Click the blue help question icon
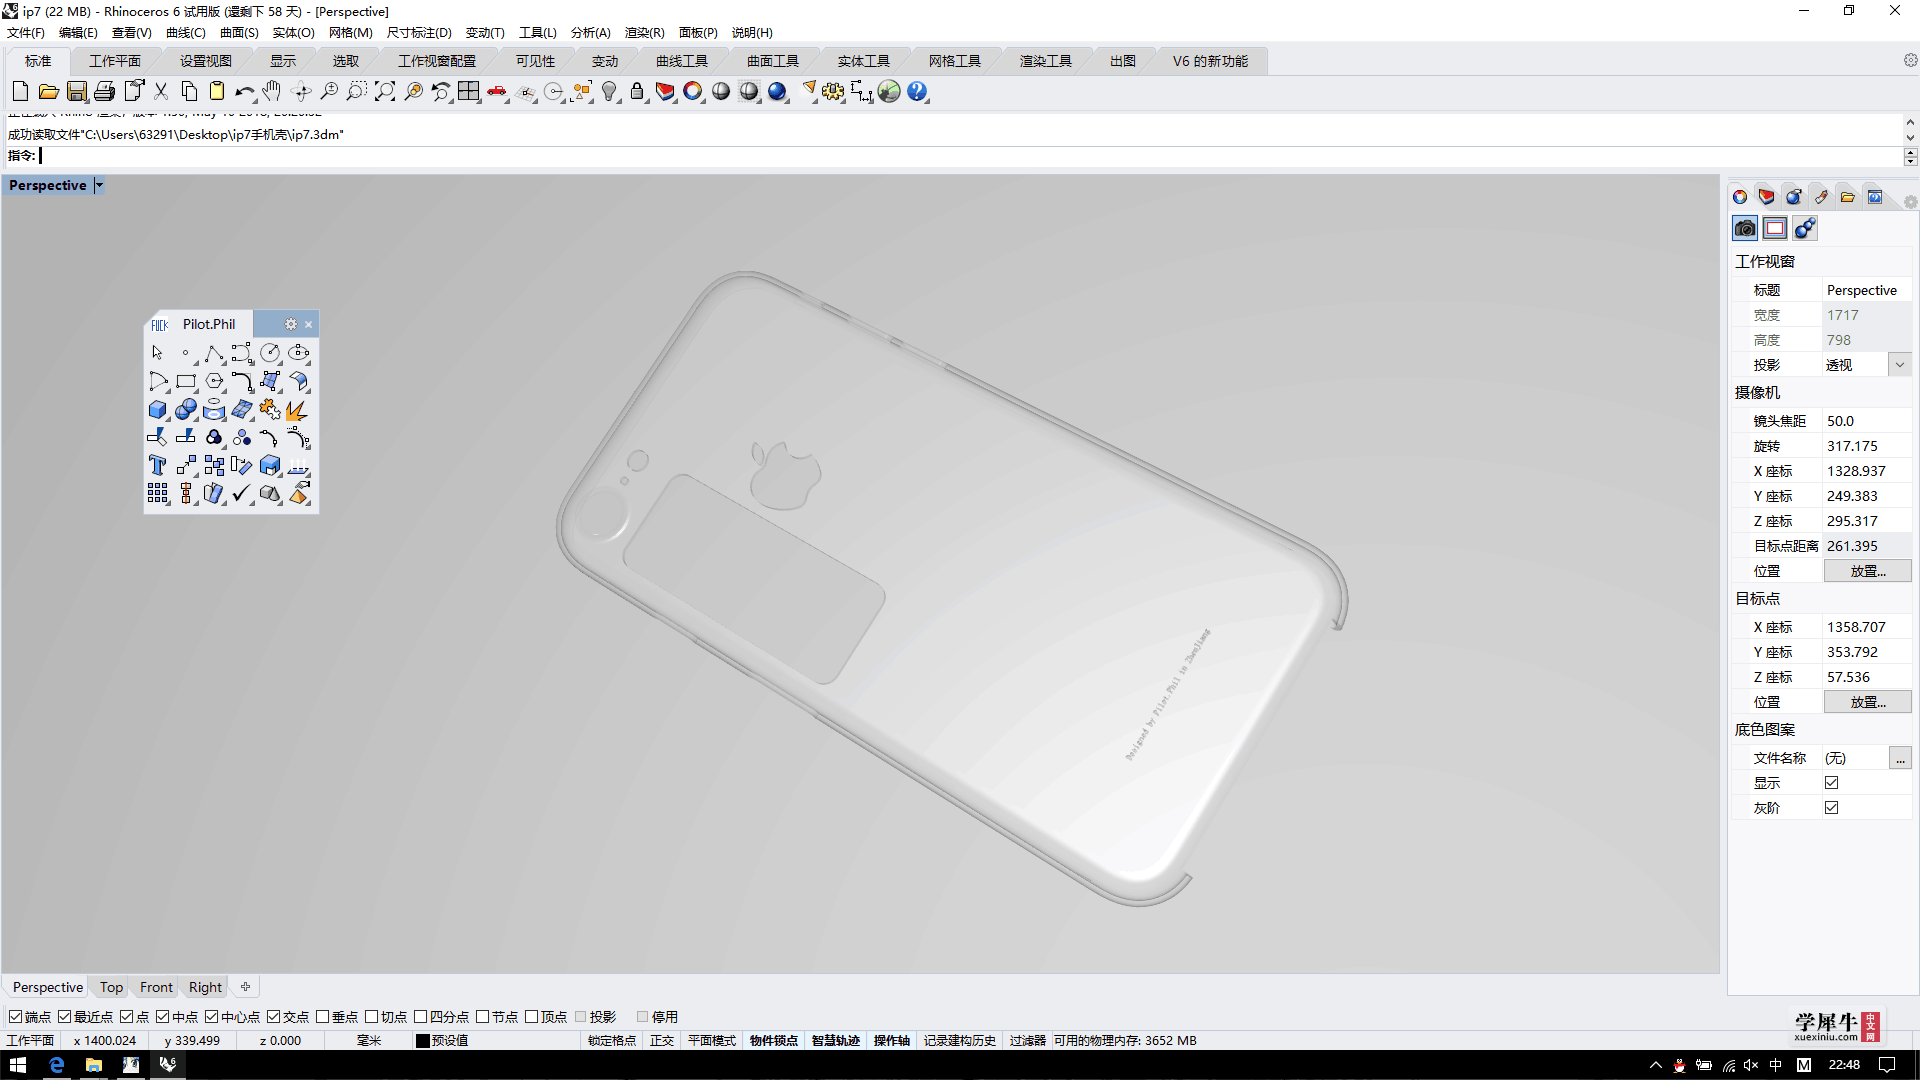Screen dimensions: 1920x1080 pyautogui.click(x=917, y=92)
